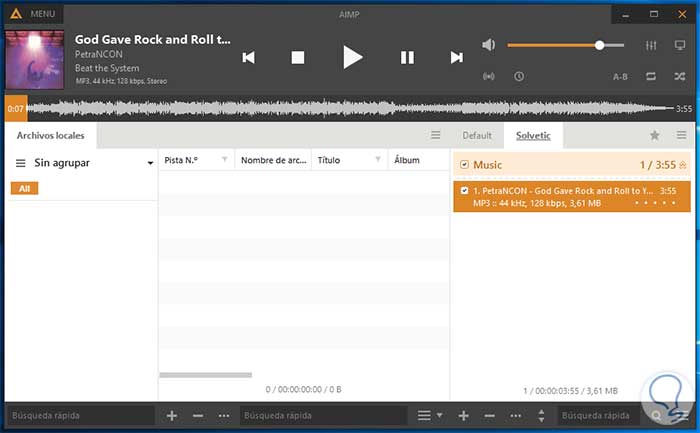Open the internet radio capture icon

(x=488, y=76)
